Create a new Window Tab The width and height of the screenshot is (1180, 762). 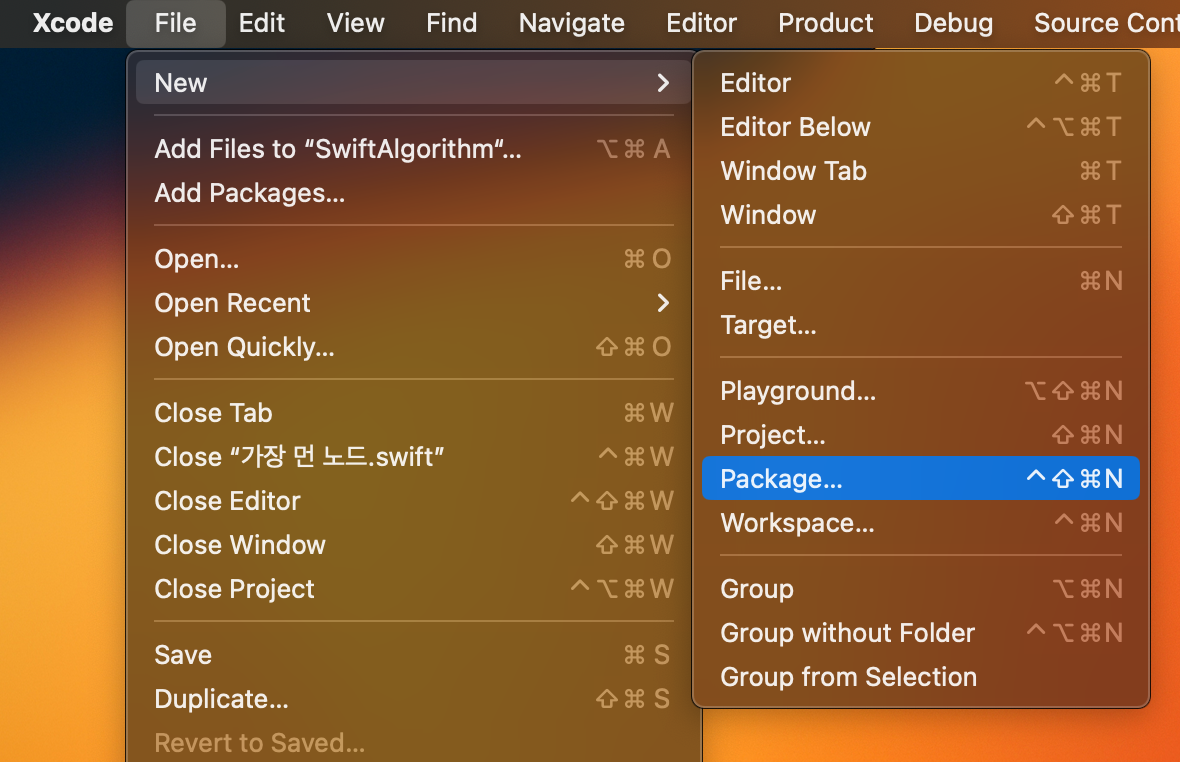click(921, 171)
